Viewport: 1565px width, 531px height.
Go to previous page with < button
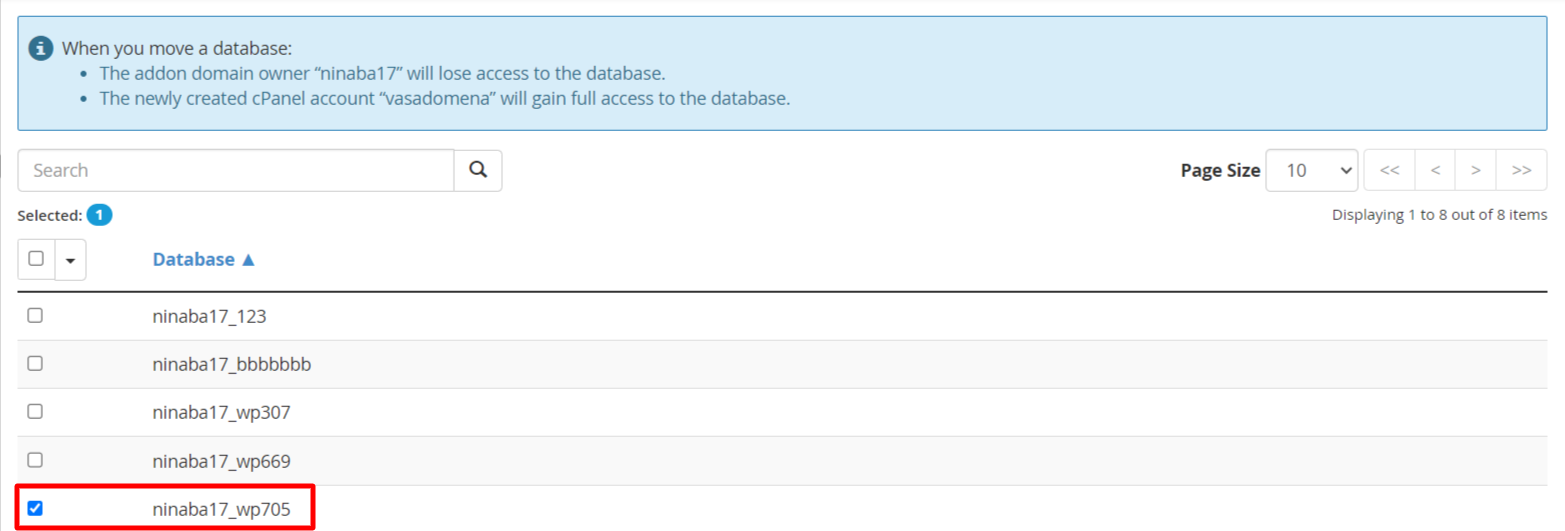pyautogui.click(x=1435, y=170)
